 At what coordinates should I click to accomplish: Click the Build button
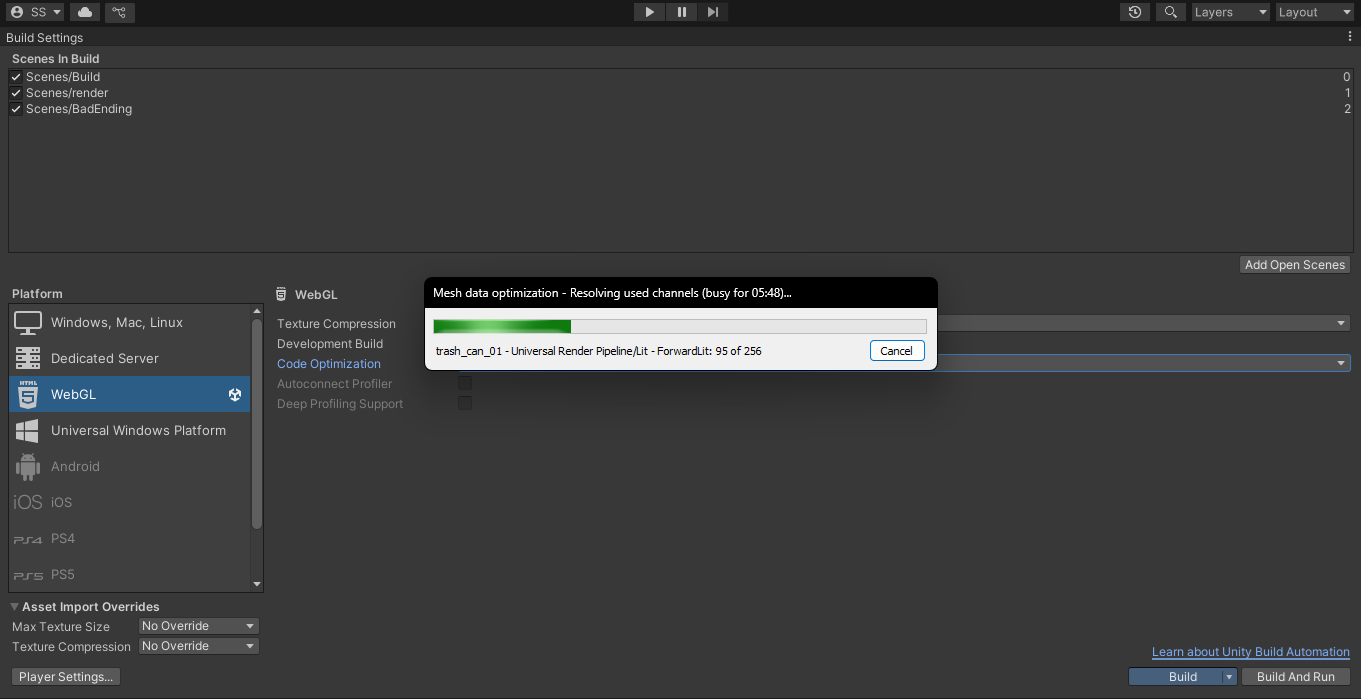click(1183, 677)
